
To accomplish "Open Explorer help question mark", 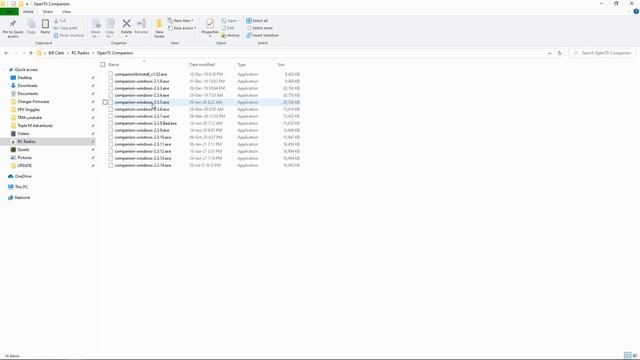I will pyautogui.click(x=636, y=11).
